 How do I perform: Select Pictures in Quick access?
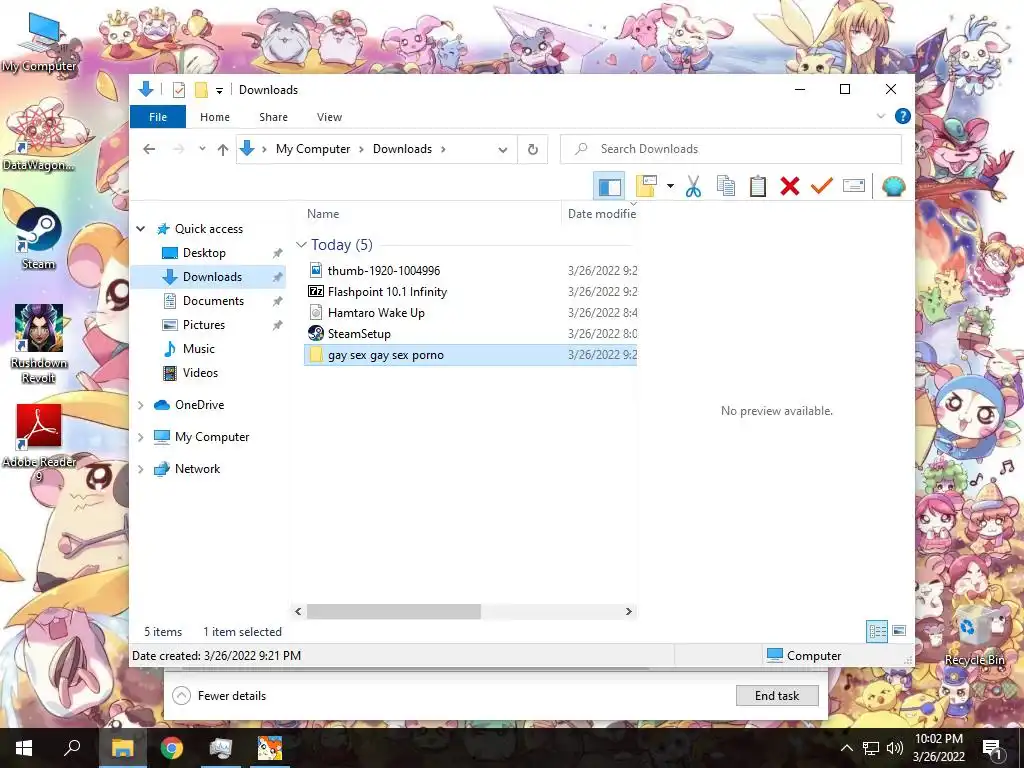(204, 325)
